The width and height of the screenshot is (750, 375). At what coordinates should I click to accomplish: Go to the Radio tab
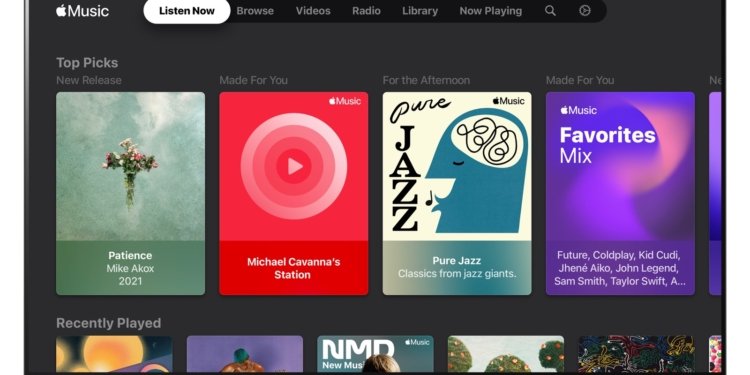tap(366, 11)
